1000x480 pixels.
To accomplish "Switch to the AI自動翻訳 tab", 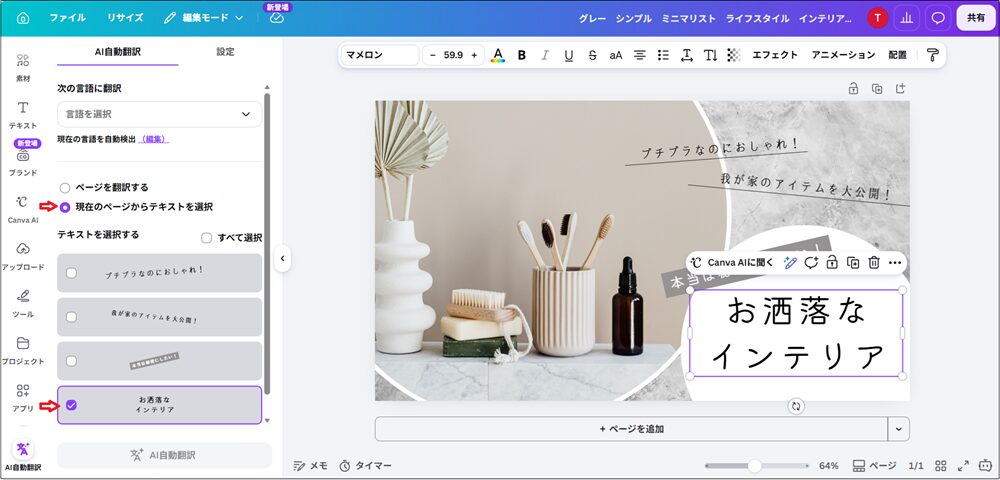I will tap(118, 52).
